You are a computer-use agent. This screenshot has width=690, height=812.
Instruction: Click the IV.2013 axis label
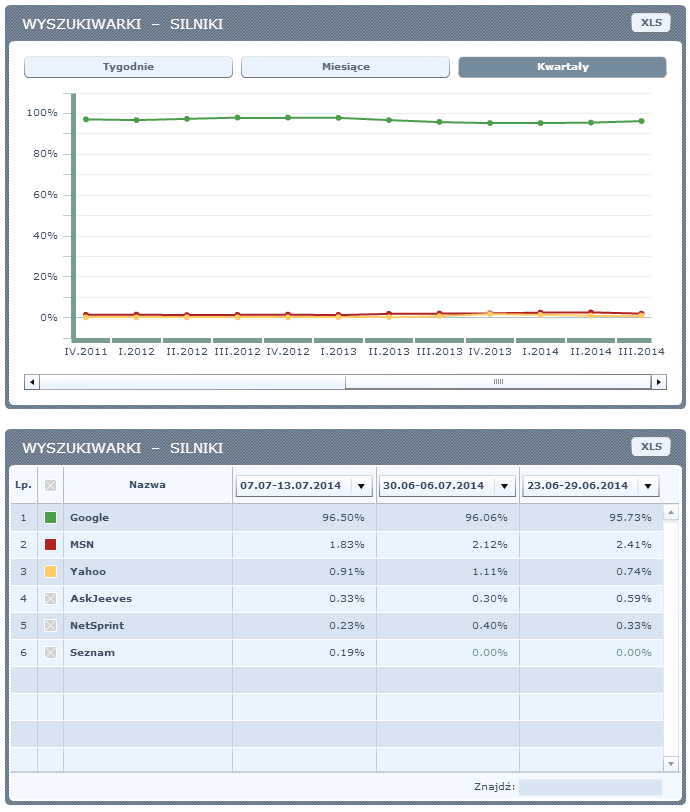click(x=490, y=352)
